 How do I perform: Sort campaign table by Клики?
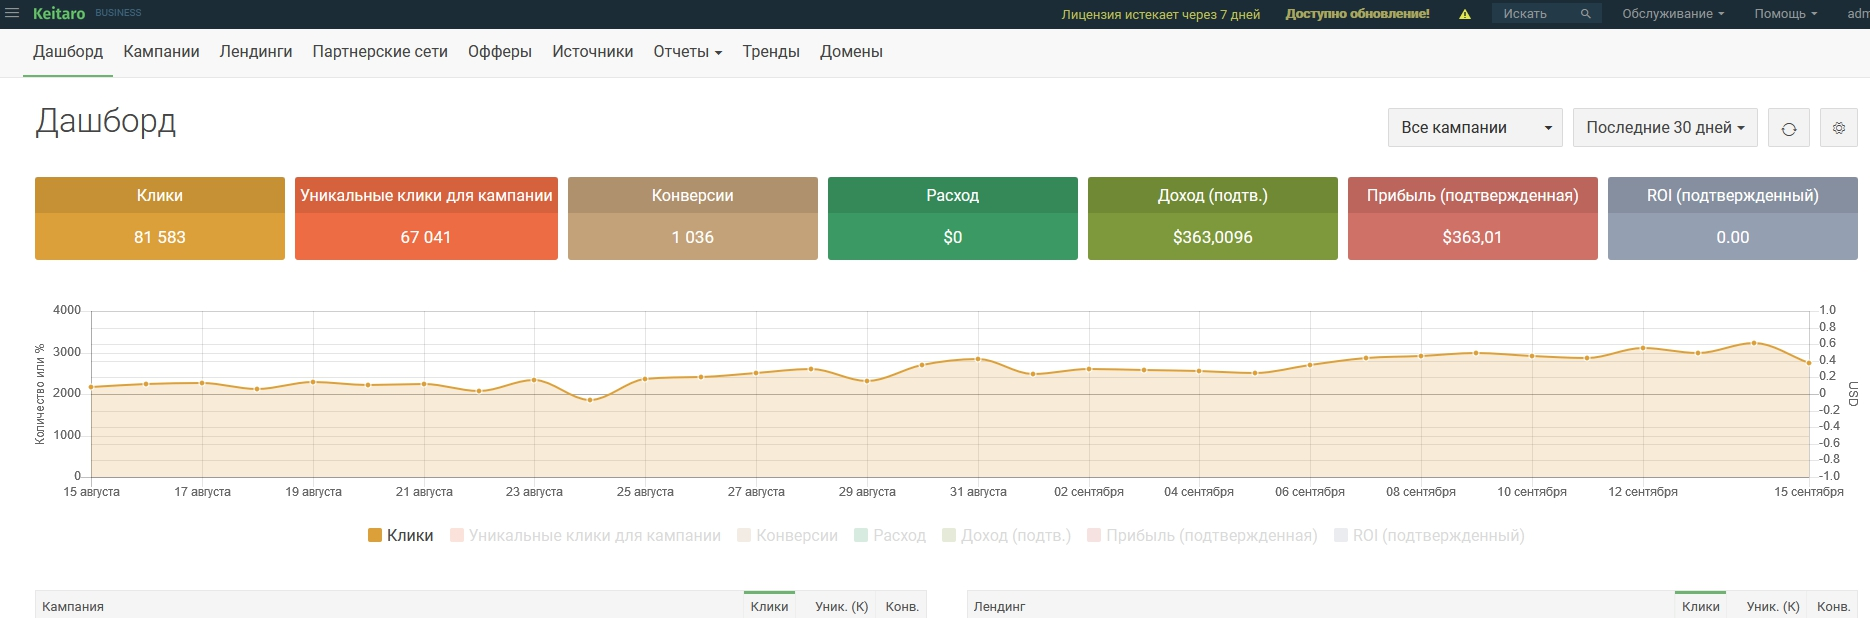770,606
